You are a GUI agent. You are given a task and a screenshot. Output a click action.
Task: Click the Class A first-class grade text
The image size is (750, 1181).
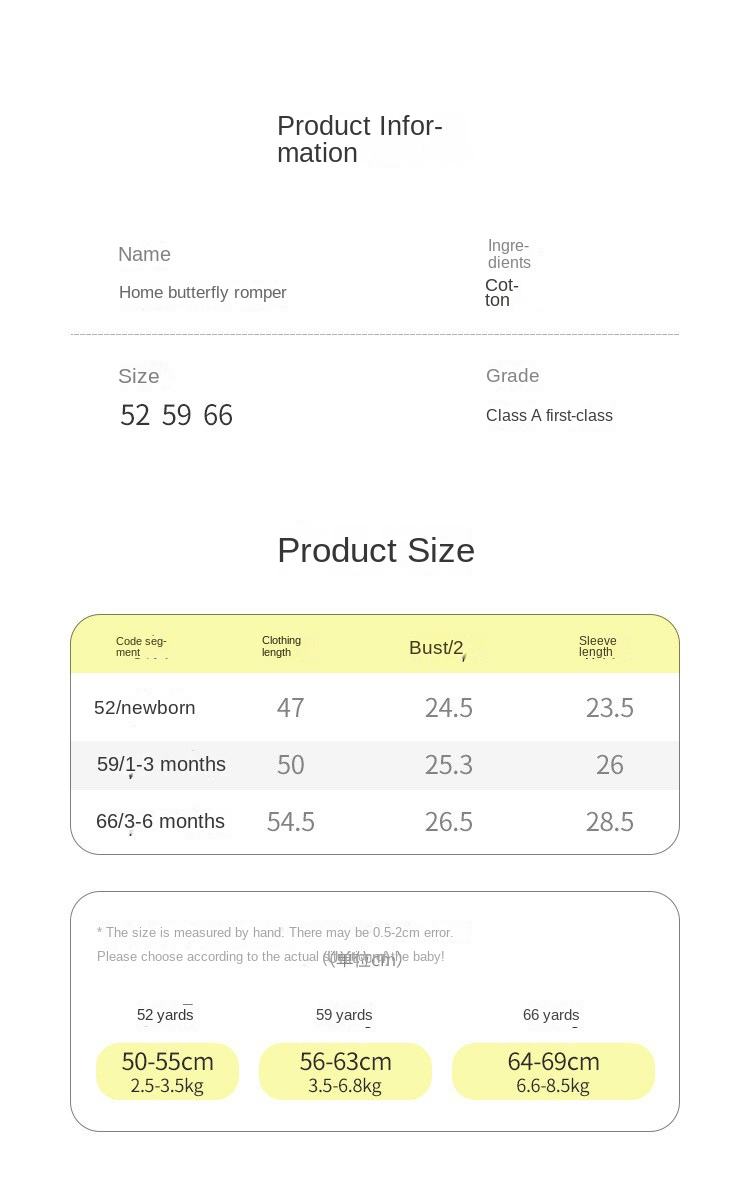click(x=549, y=415)
